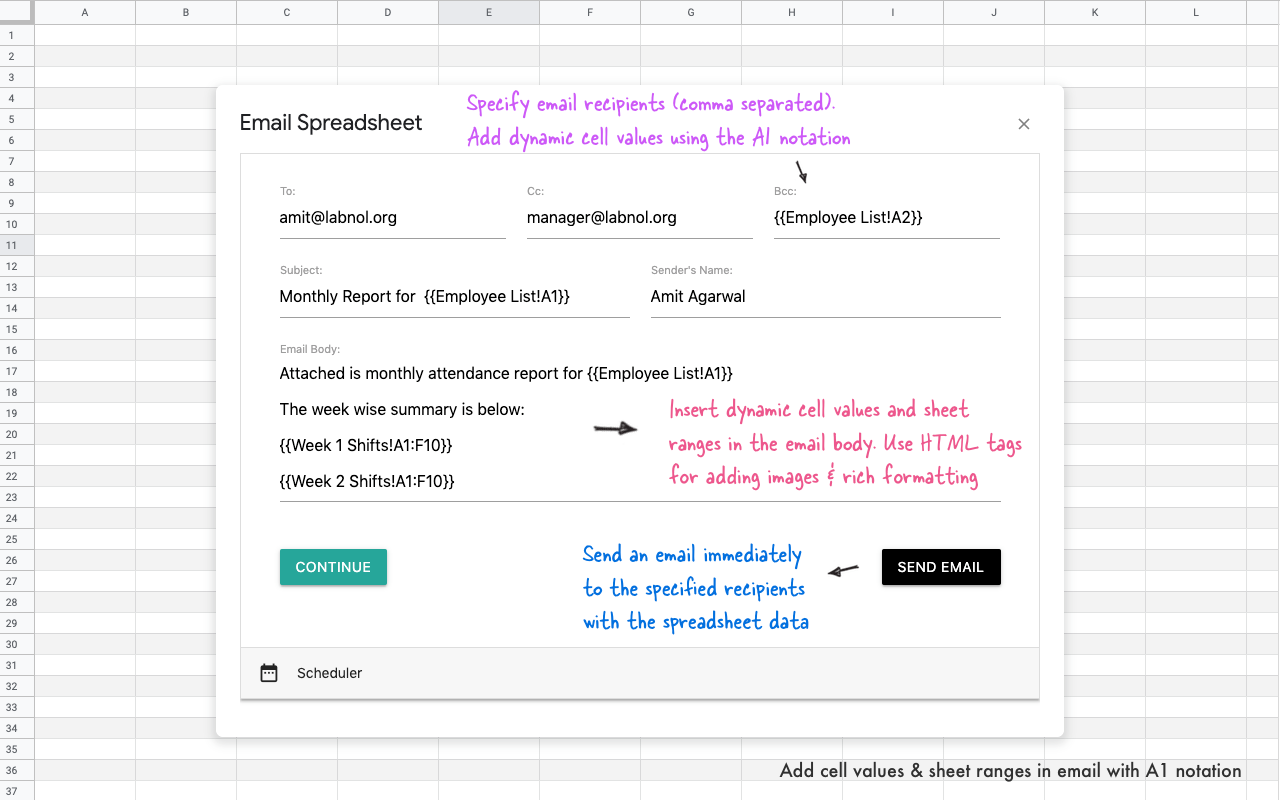Click 'The week wise summary is below' line
Screen dimensions: 1280x800
coord(402,409)
